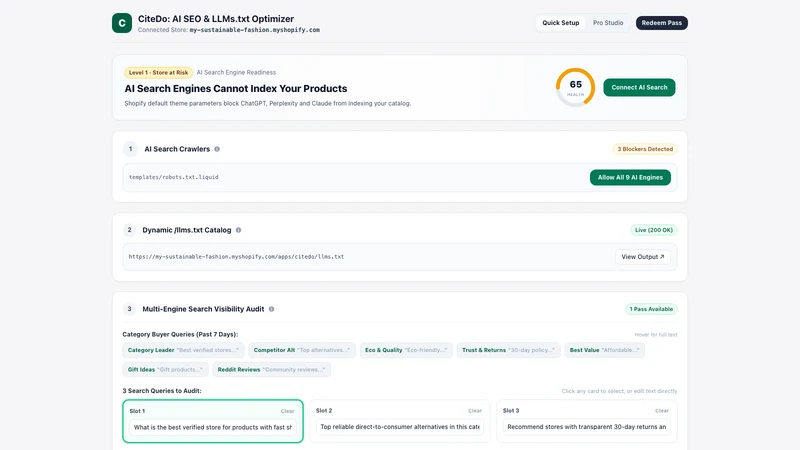Click the llms.txt catalog URL text
The height and width of the screenshot is (450, 800).
(x=236, y=257)
